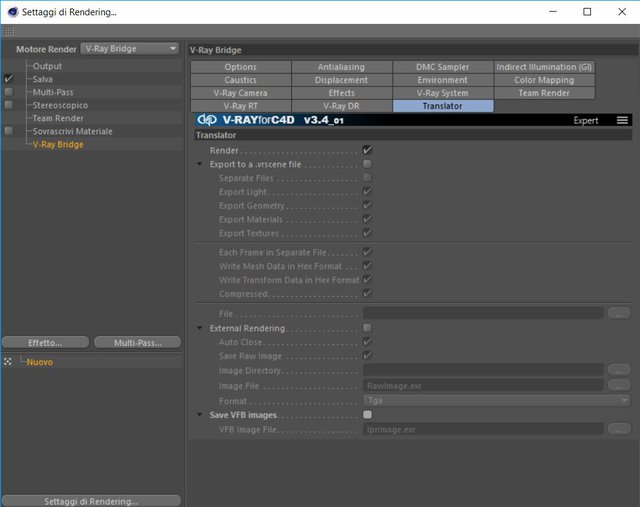Click the Multi-Pass... button

[138, 342]
